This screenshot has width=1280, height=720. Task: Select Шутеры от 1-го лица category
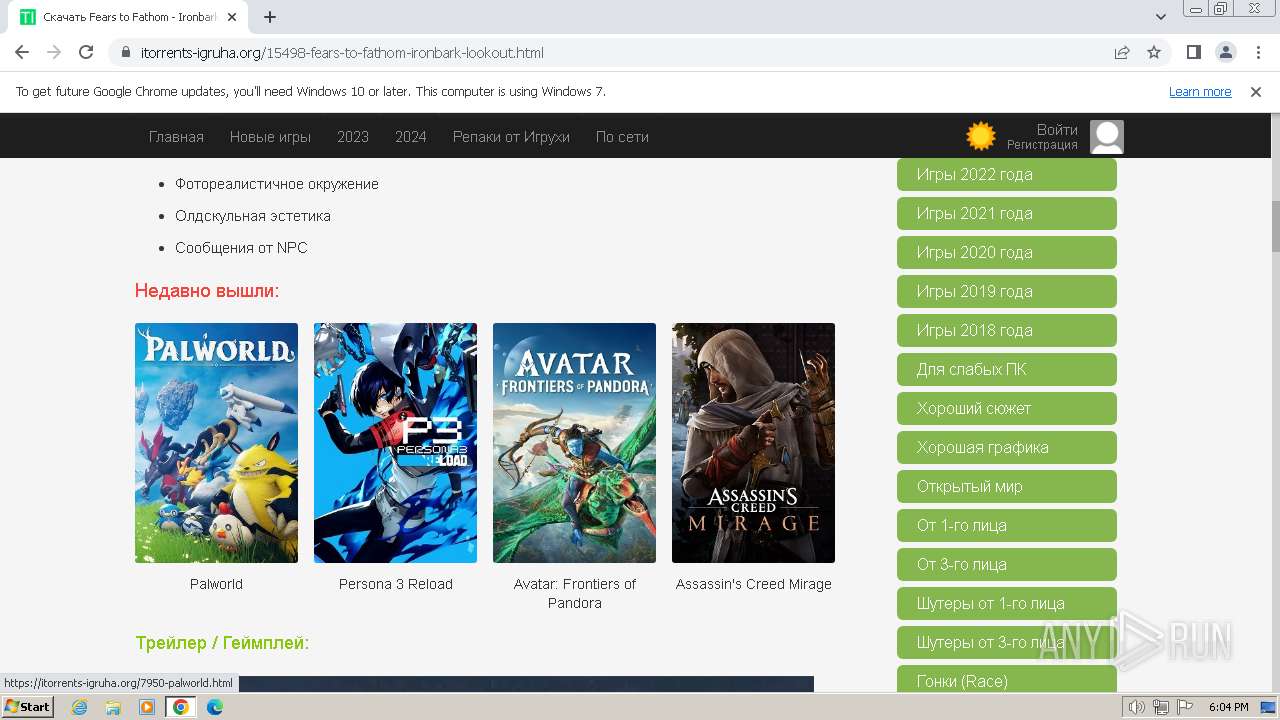point(1007,603)
